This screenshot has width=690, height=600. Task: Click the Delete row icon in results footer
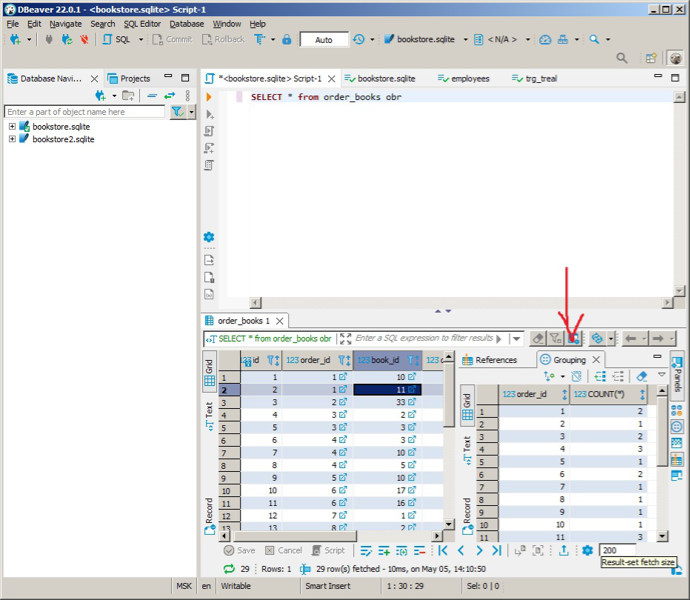[x=419, y=550]
